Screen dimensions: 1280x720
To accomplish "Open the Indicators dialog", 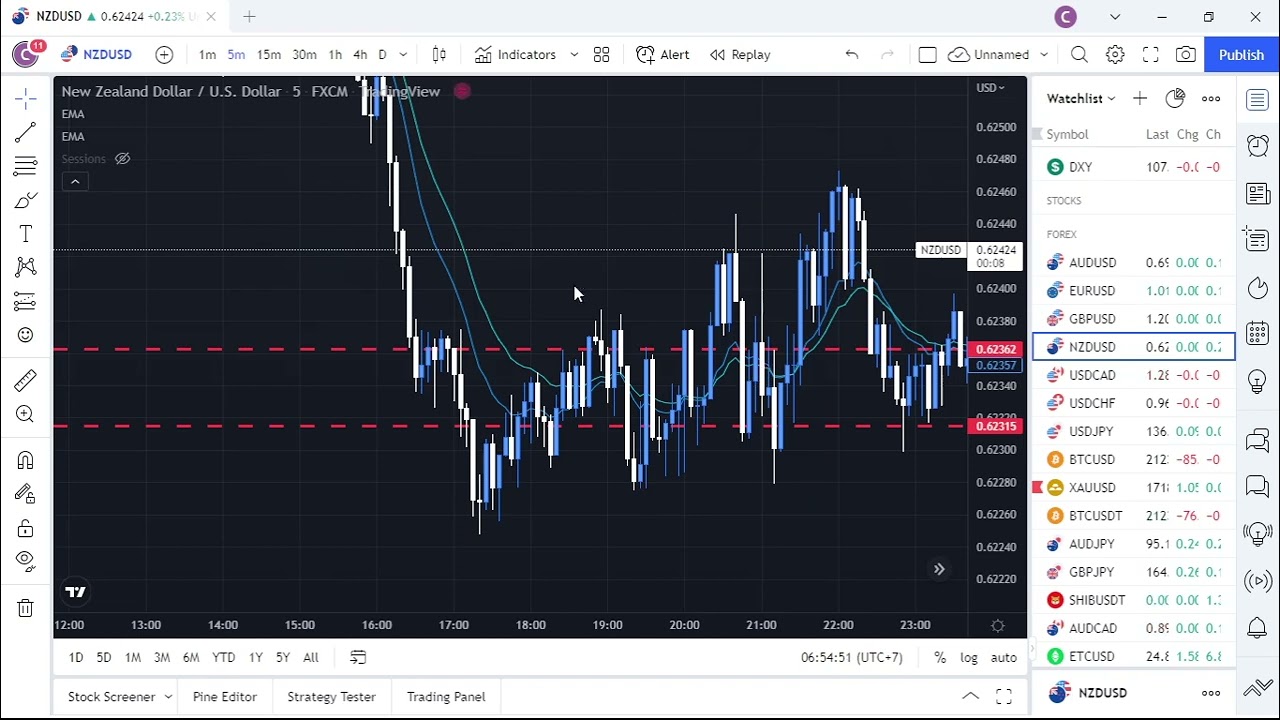I will click(515, 55).
